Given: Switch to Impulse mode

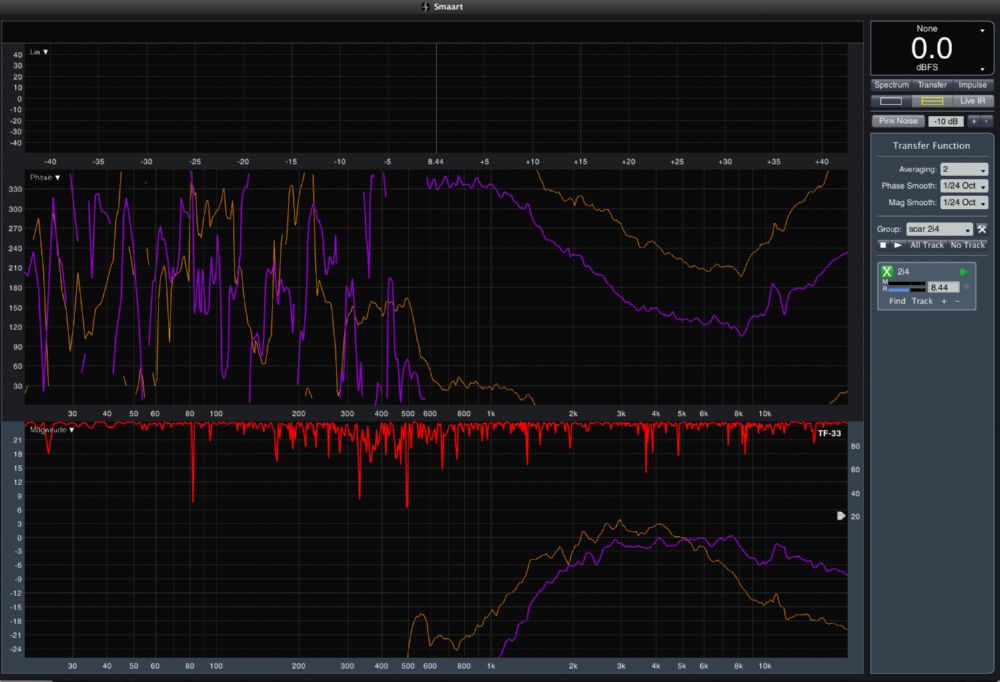Looking at the screenshot, I should 970,85.
